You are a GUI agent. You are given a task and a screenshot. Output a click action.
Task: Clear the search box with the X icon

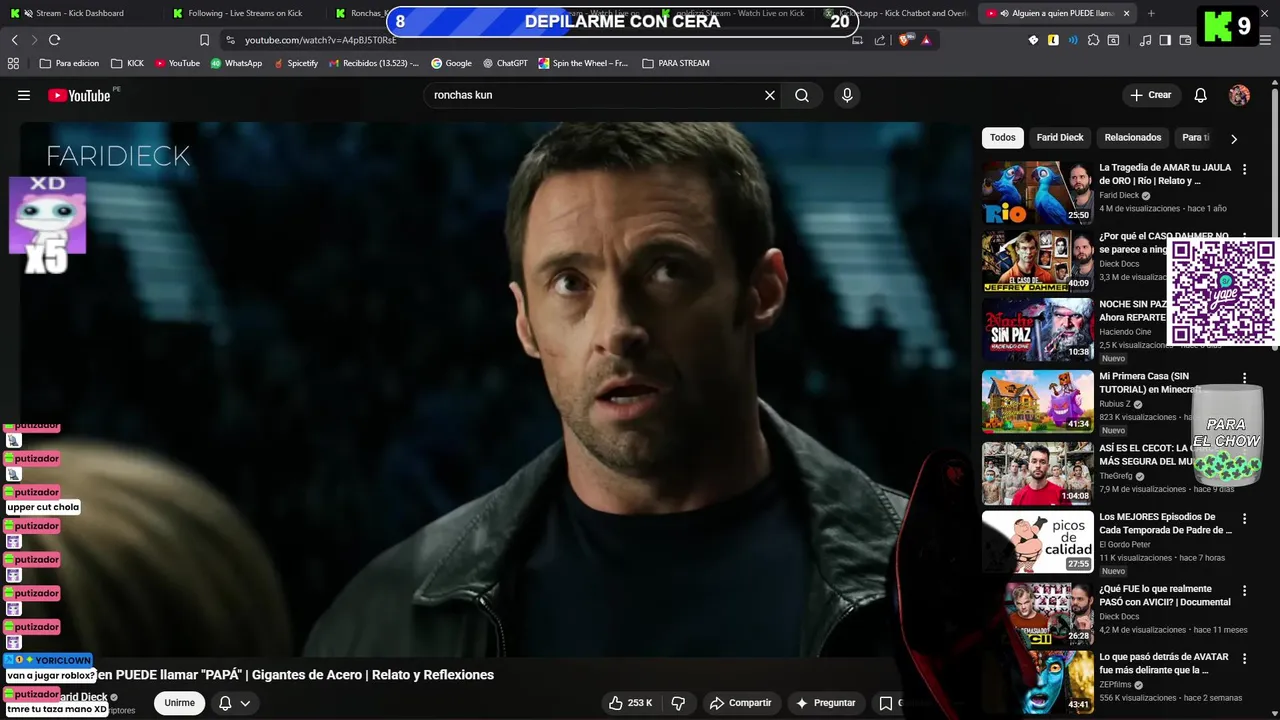pyautogui.click(x=770, y=95)
